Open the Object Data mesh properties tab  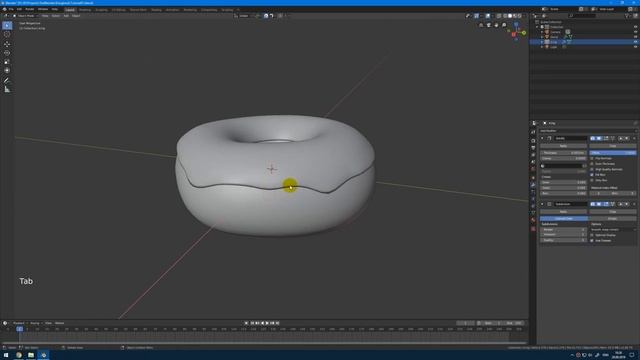(x=533, y=213)
